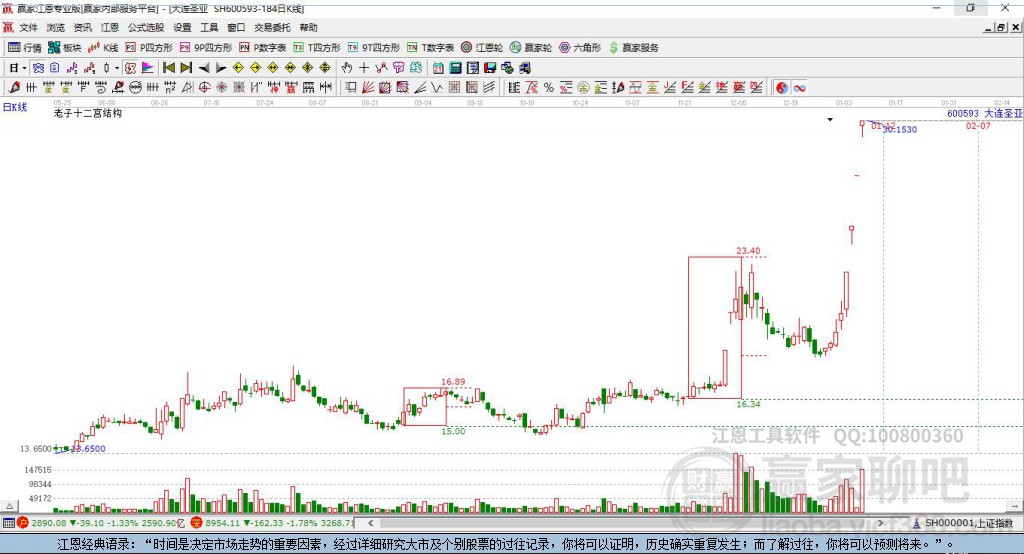
Task: Click the 16.89 price label
Action: (453, 382)
